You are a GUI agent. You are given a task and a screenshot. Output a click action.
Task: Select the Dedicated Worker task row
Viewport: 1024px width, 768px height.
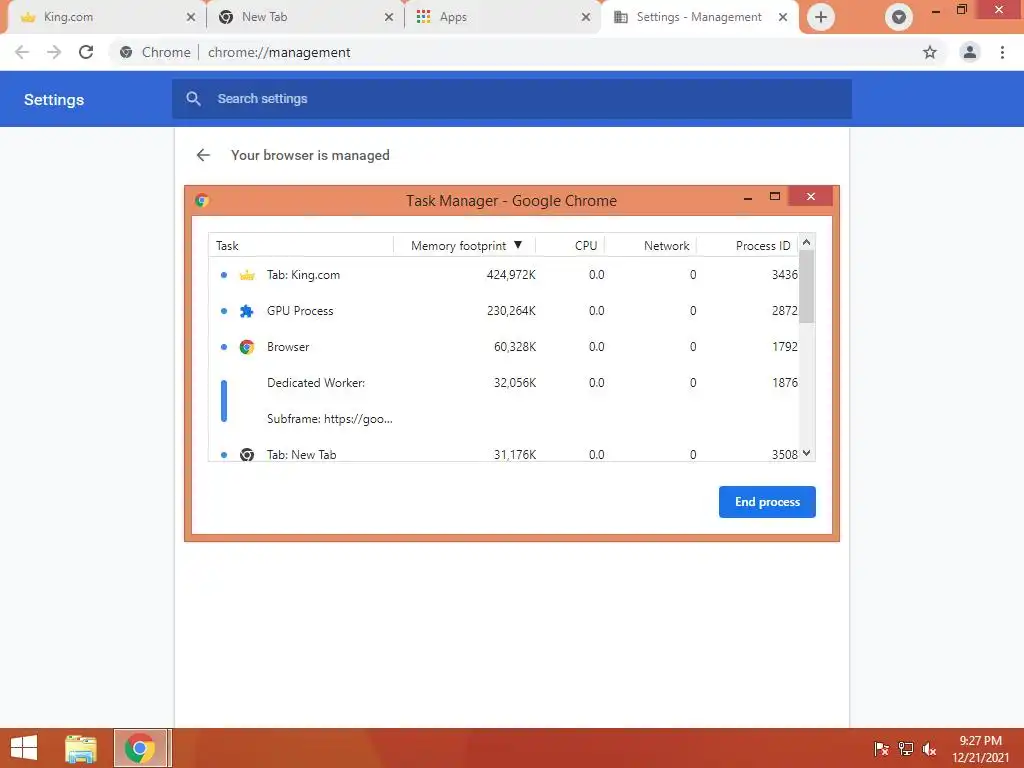point(504,383)
